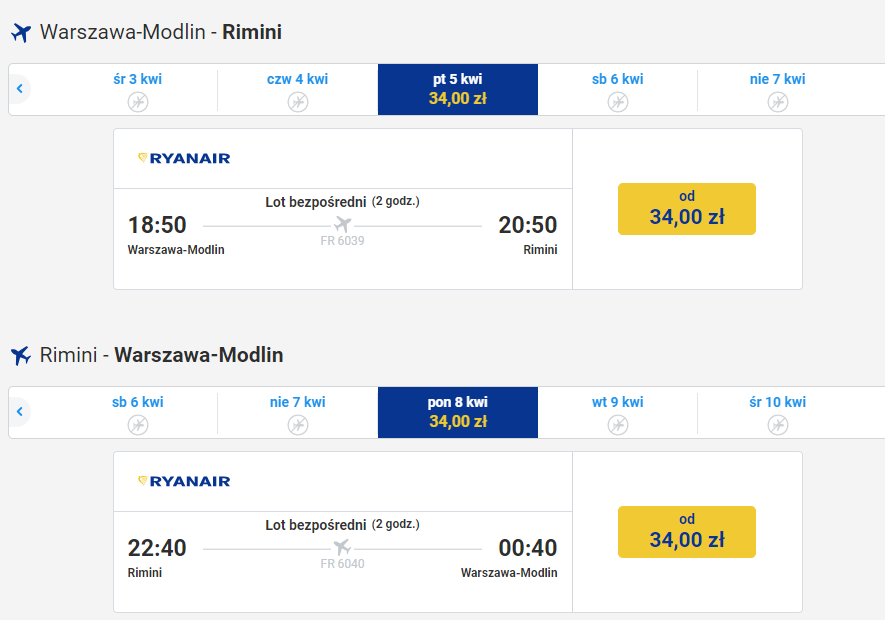The image size is (885, 620).
Task: Choose outbound fare od 34,00 zł
Action: click(x=687, y=209)
